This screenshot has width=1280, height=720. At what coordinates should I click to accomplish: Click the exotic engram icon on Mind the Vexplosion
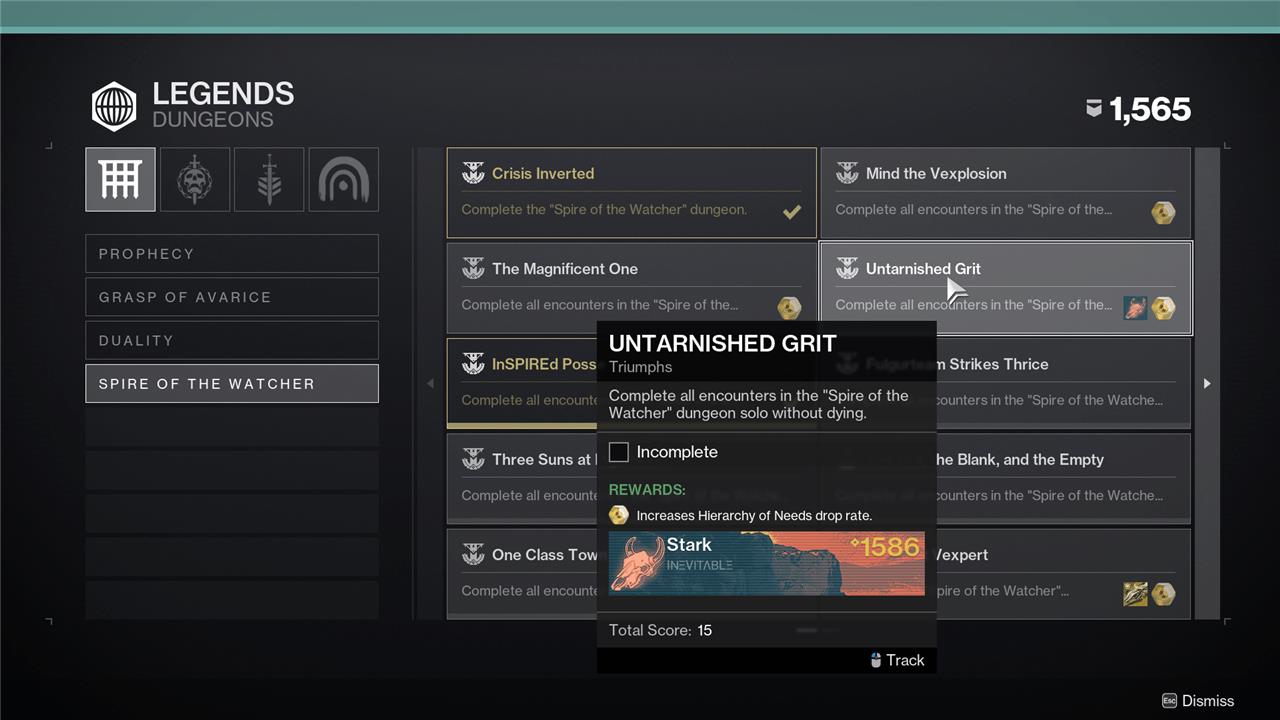tap(1162, 212)
